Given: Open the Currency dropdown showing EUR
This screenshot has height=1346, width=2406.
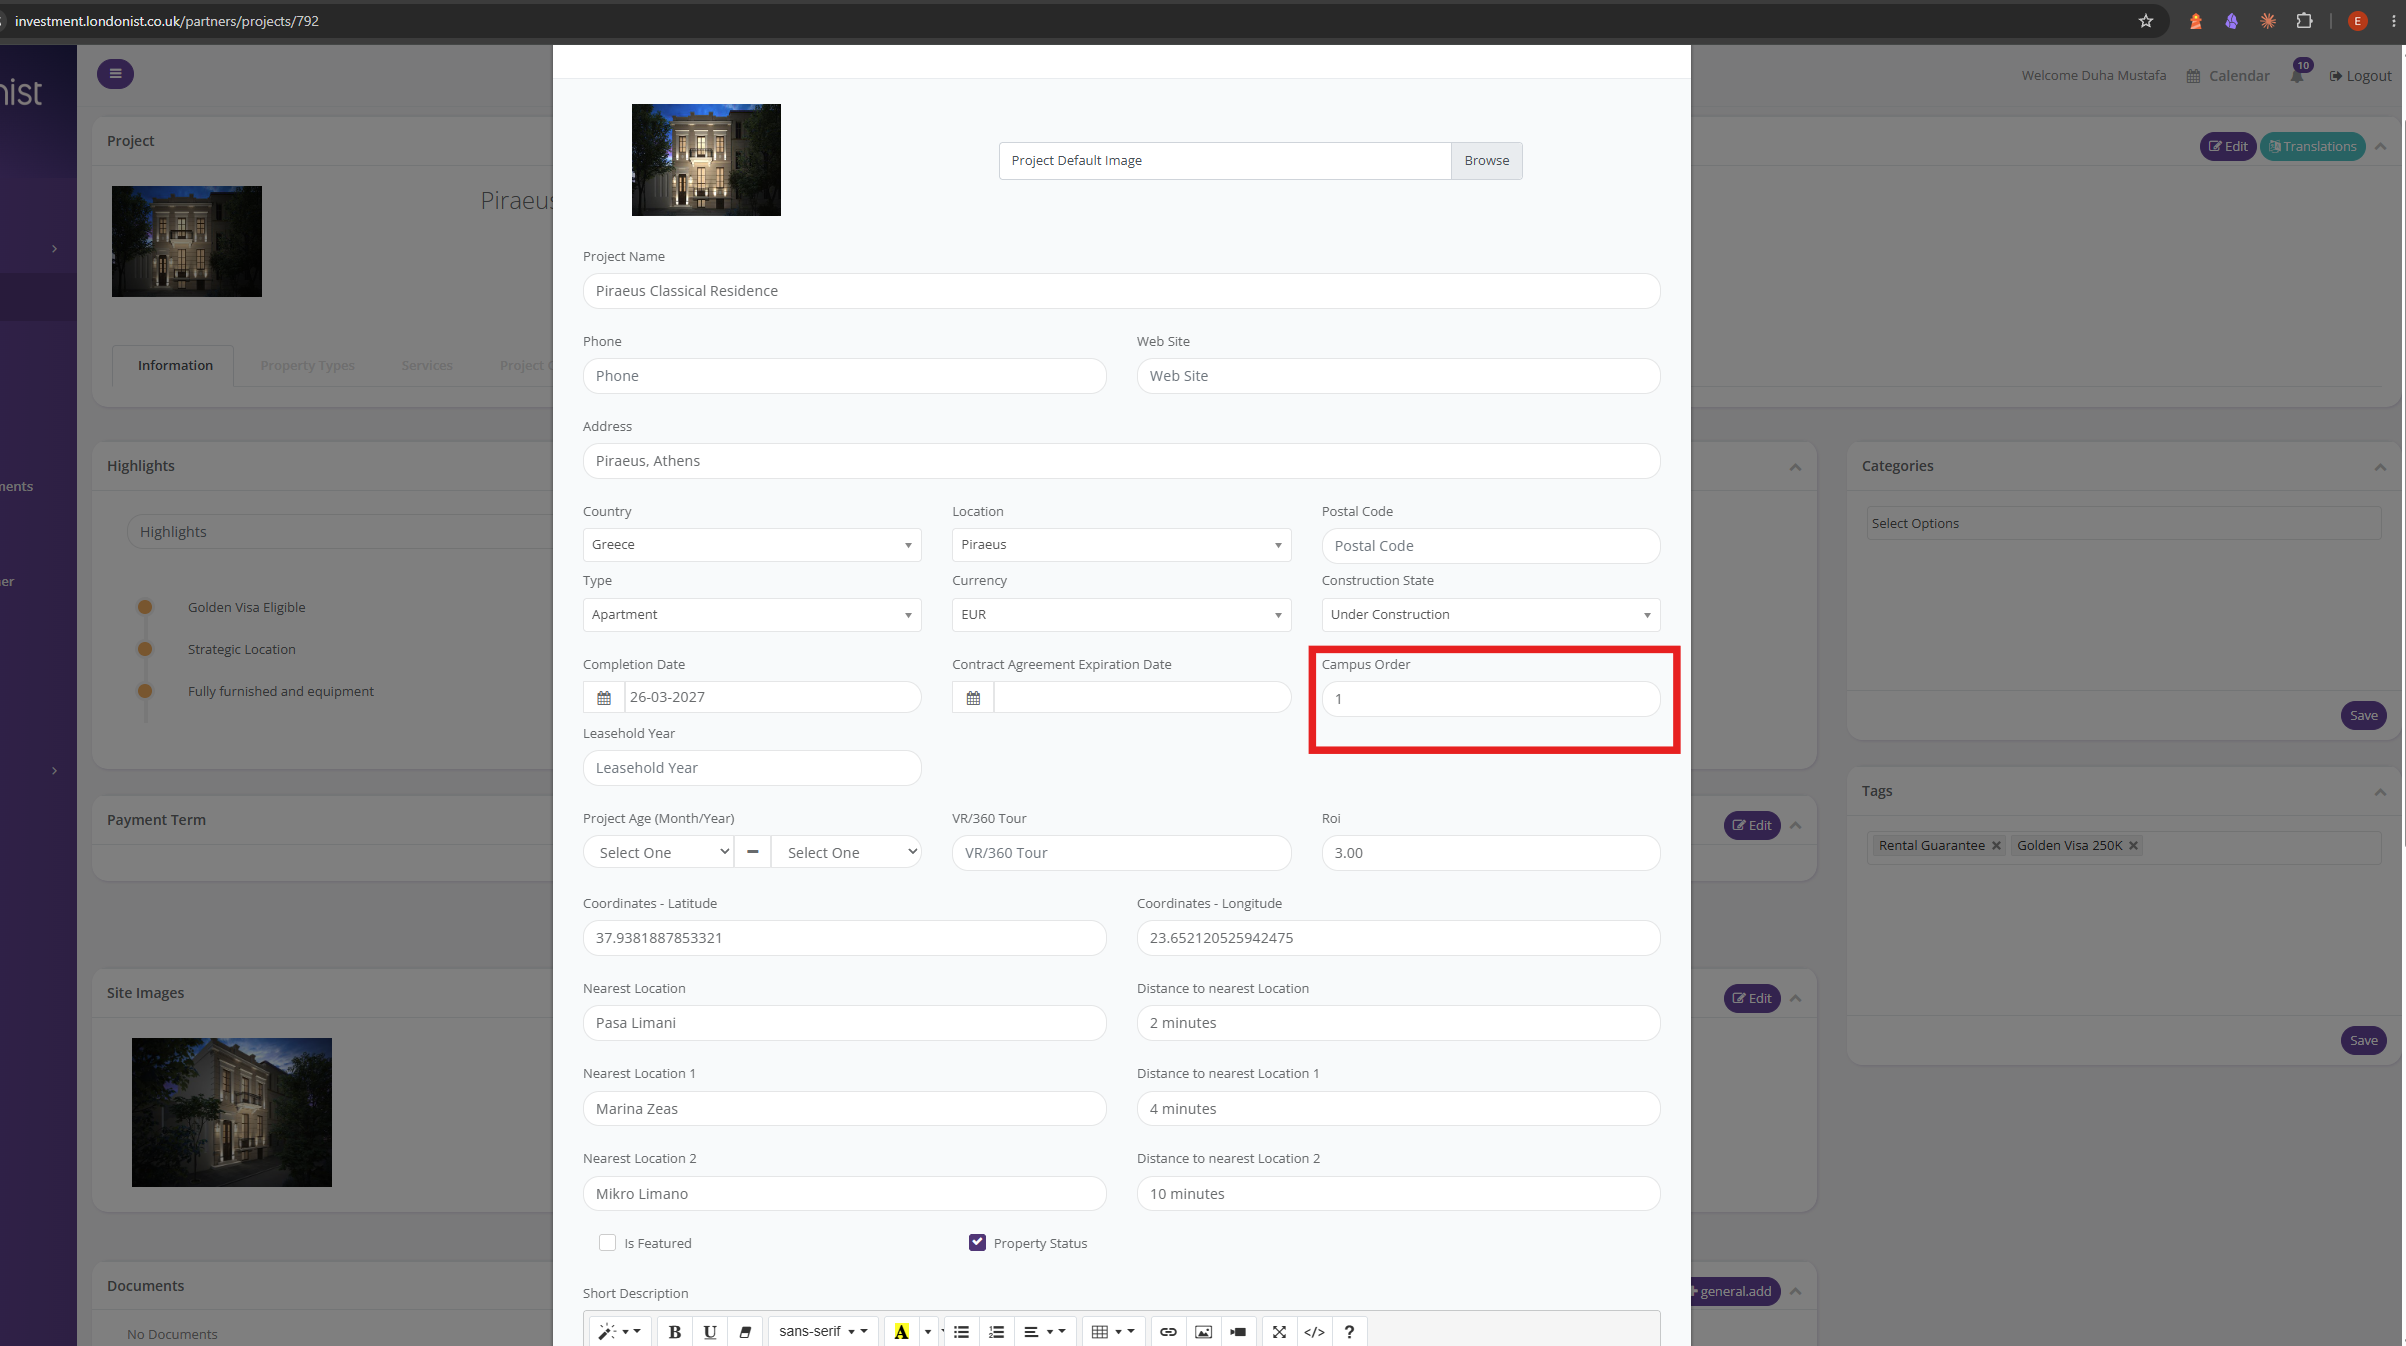Looking at the screenshot, I should [1121, 615].
